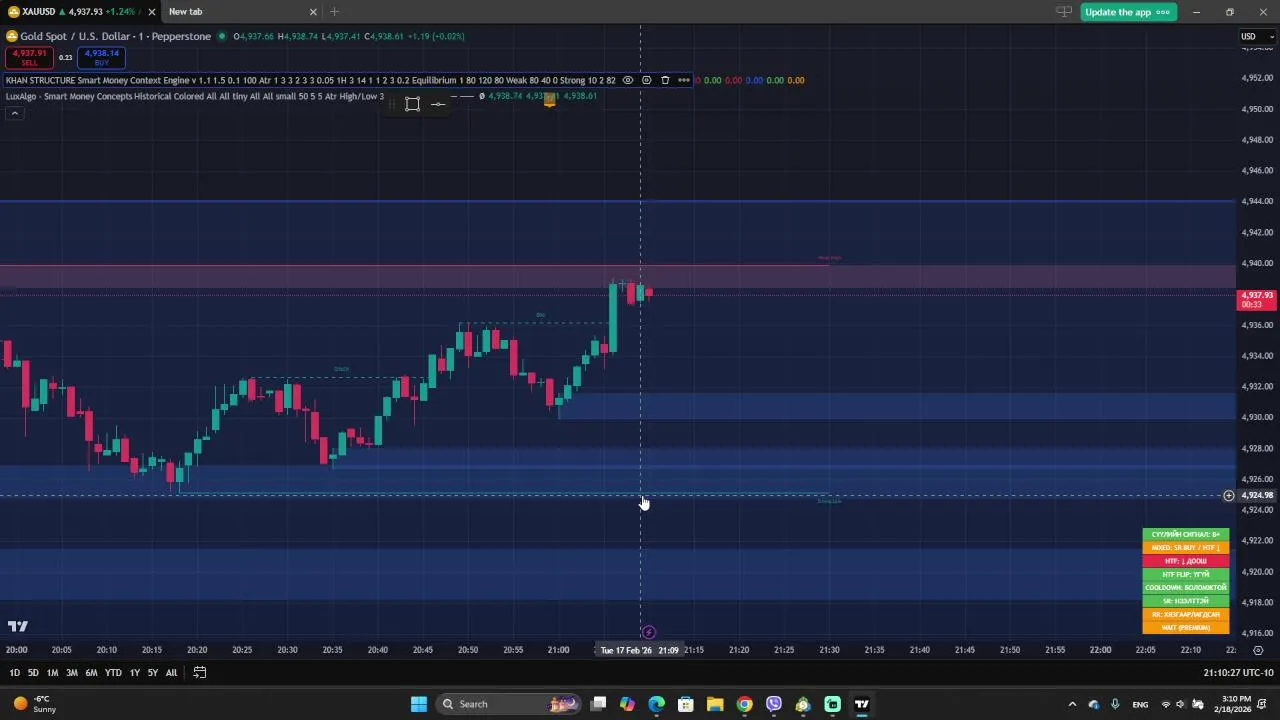This screenshot has height=720, width=1280.
Task: Select the 3M date range
Action: coord(72,673)
